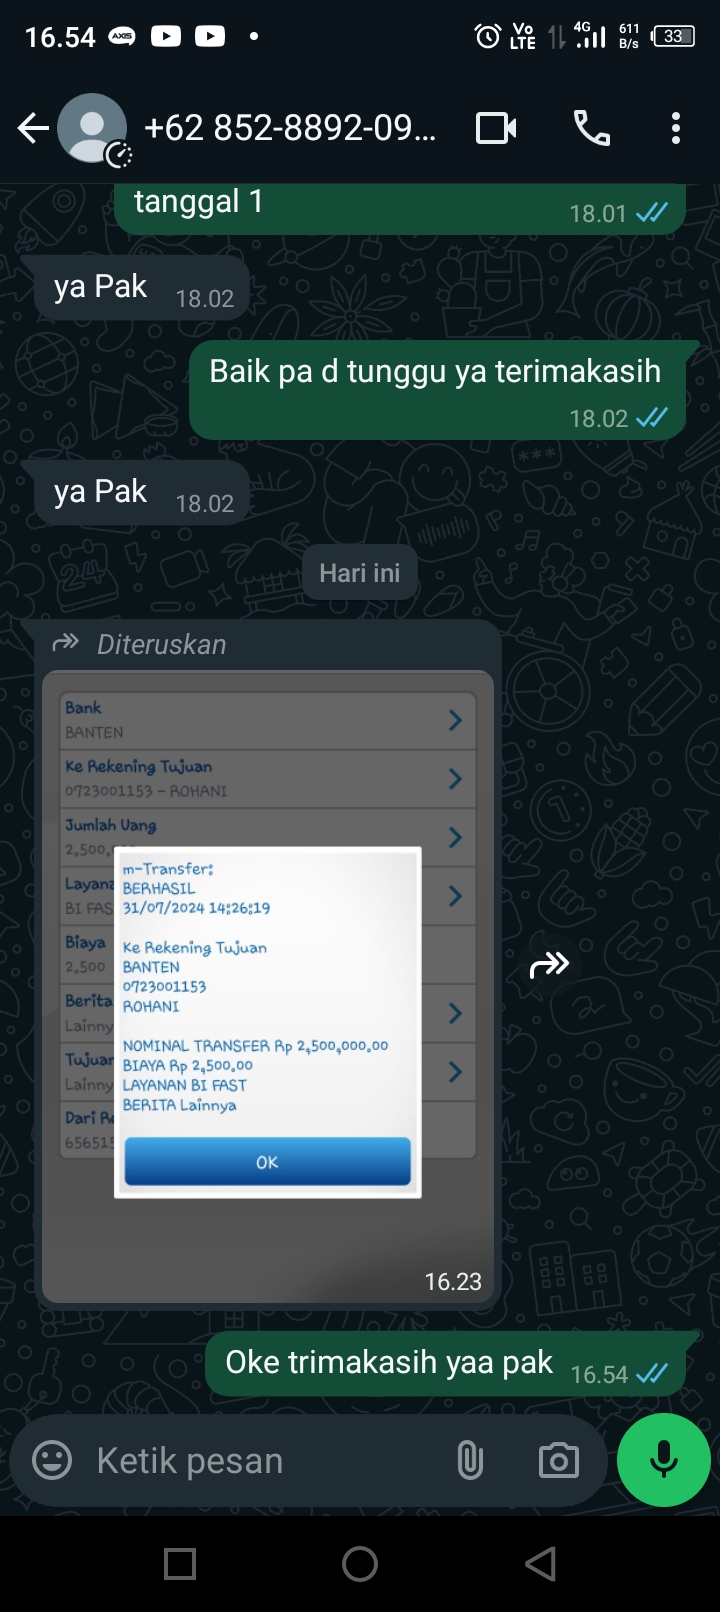This screenshot has height=1612, width=720.
Task: Tap the Android home navigation button
Action: click(360, 1563)
